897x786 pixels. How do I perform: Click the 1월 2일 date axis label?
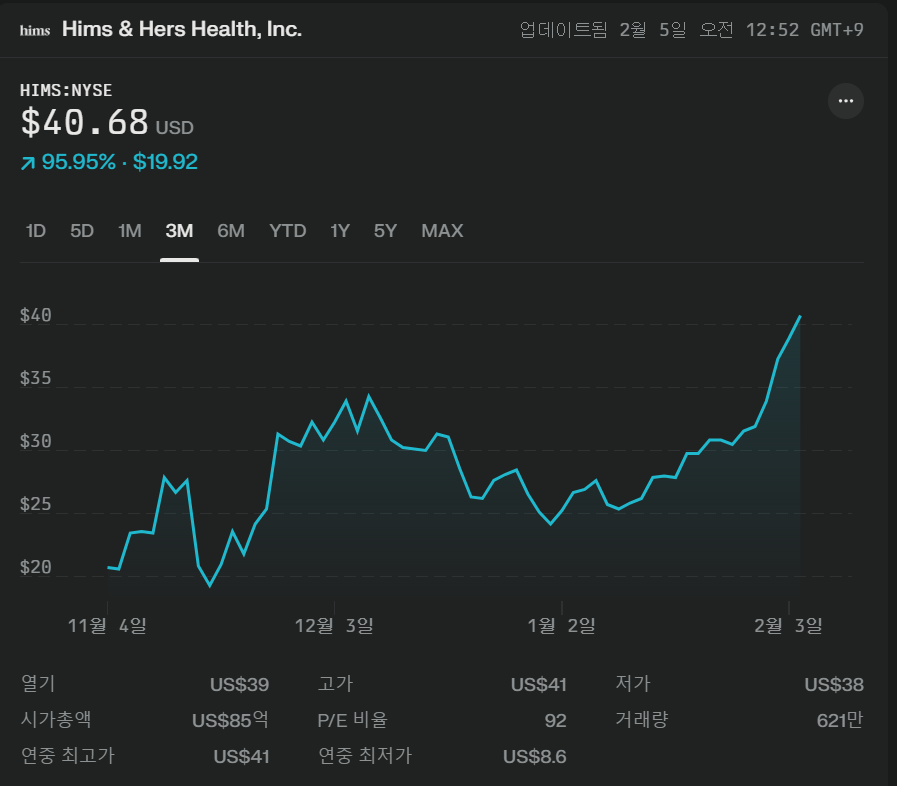click(561, 625)
